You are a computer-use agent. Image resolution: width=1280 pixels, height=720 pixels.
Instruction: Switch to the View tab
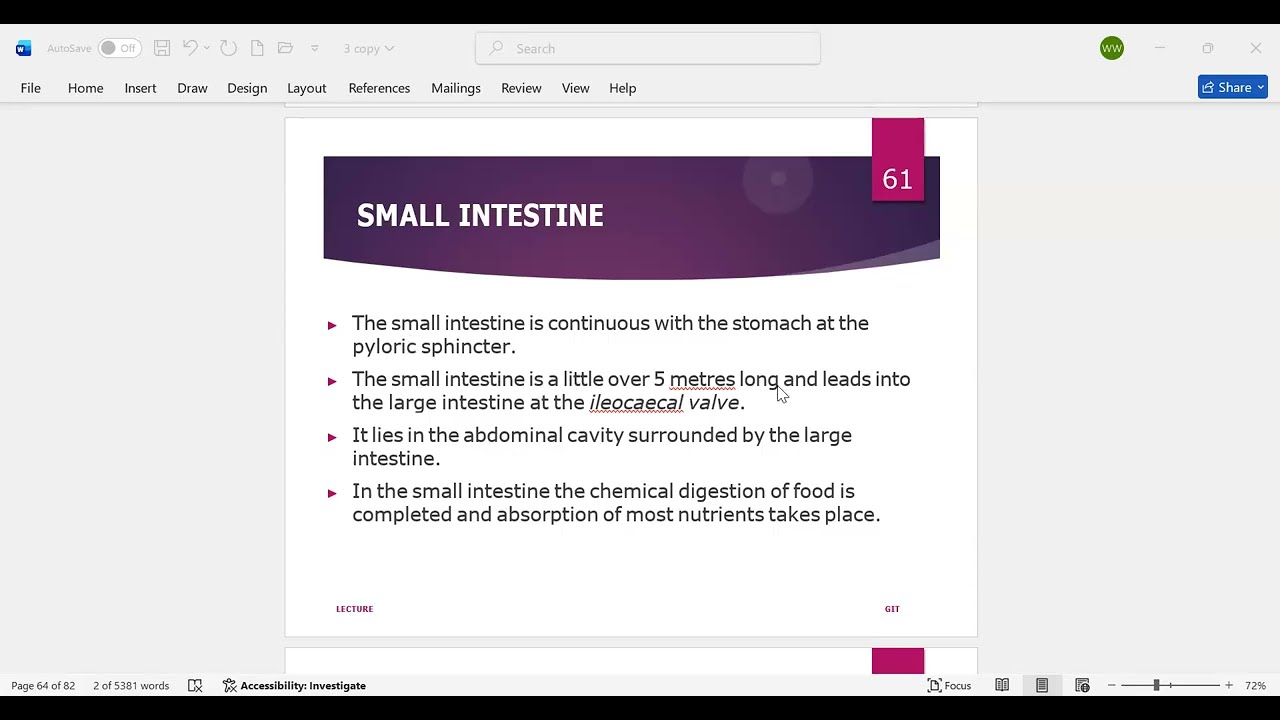pyautogui.click(x=576, y=88)
